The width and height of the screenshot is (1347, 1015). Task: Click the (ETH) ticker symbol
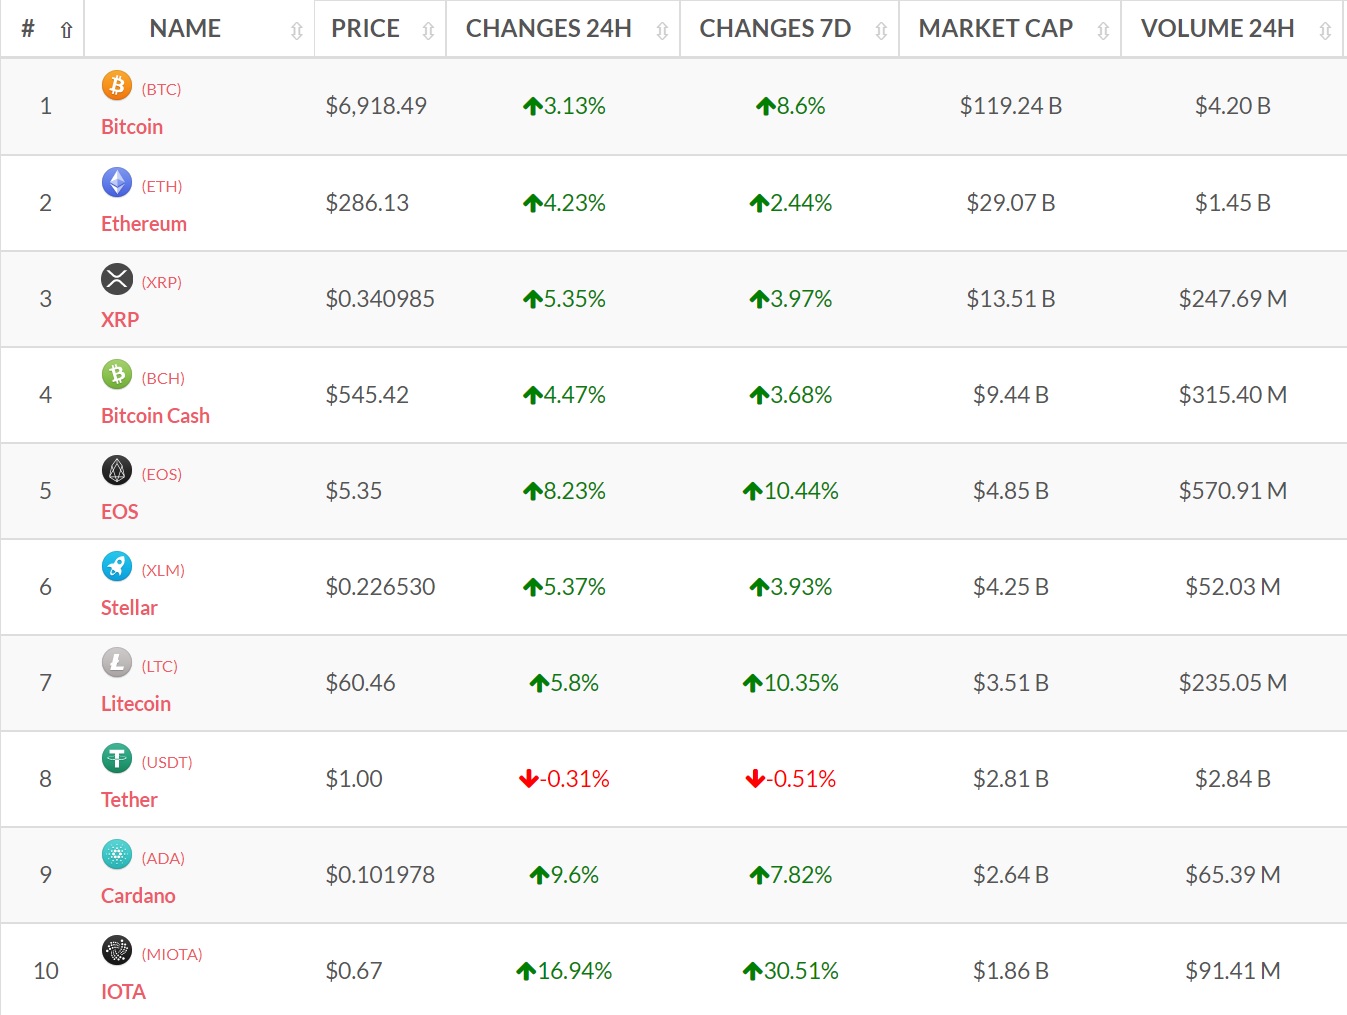click(162, 186)
